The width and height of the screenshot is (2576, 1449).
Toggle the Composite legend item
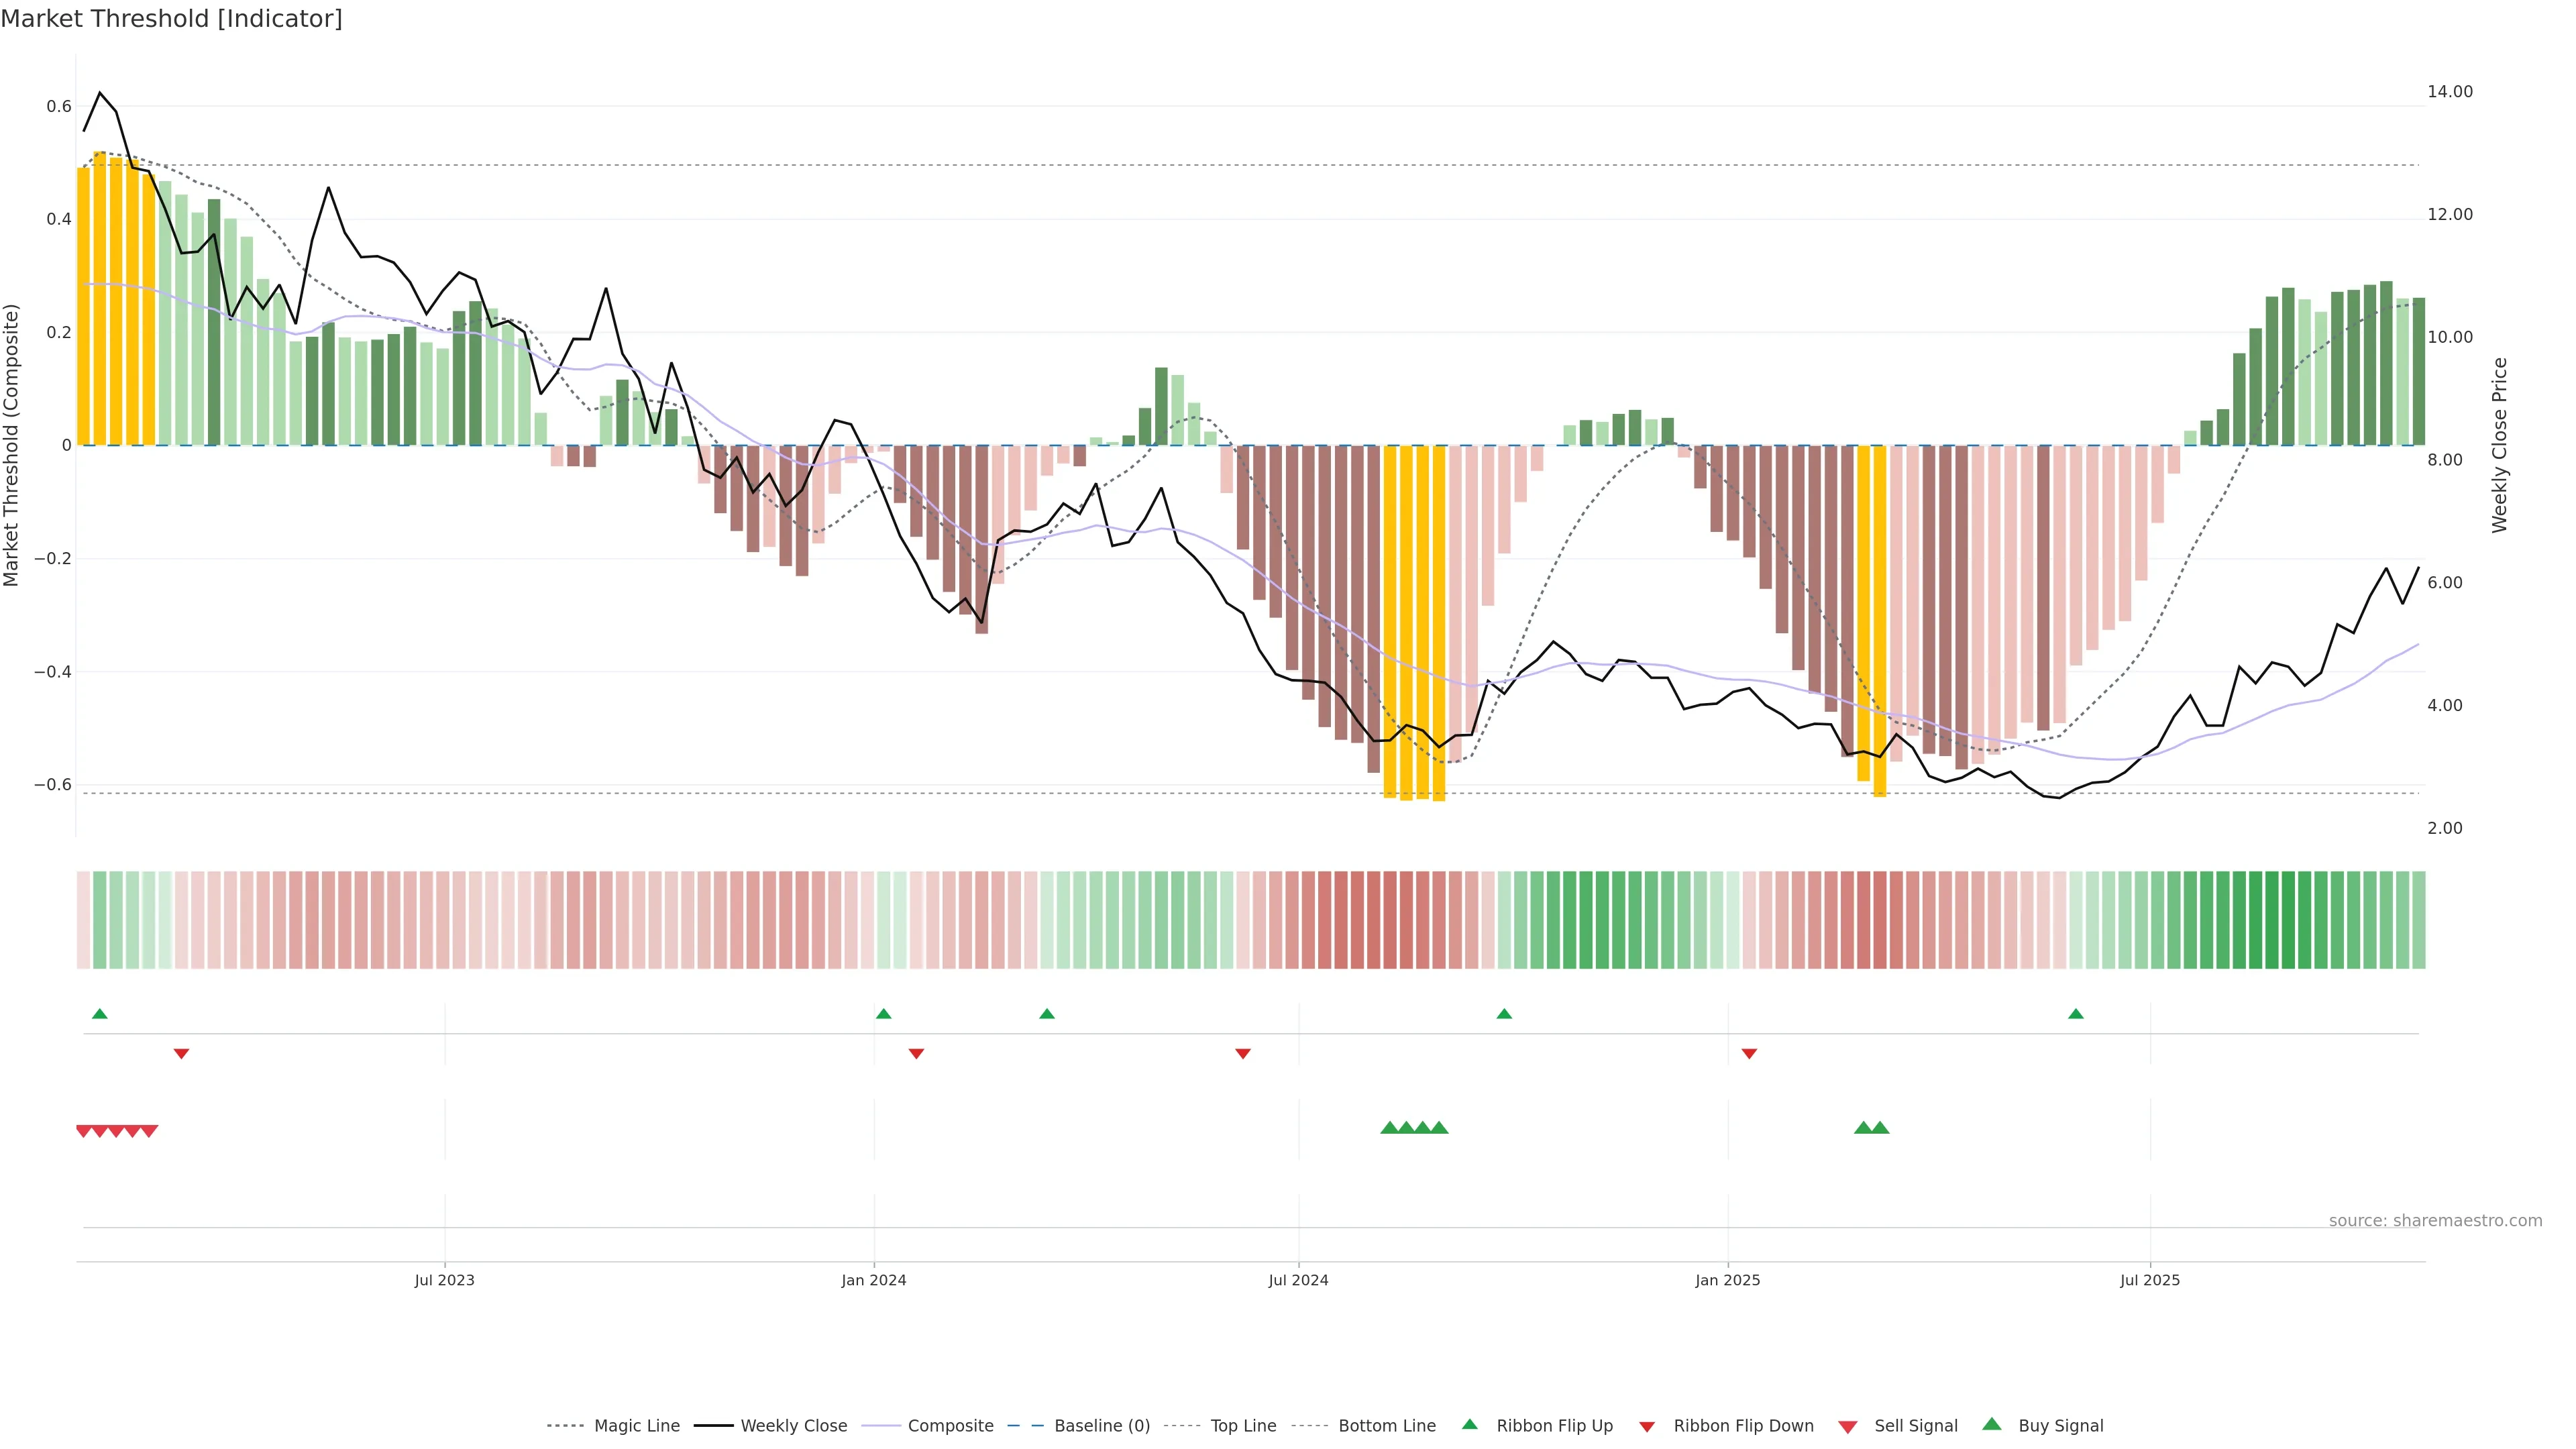tap(950, 1425)
